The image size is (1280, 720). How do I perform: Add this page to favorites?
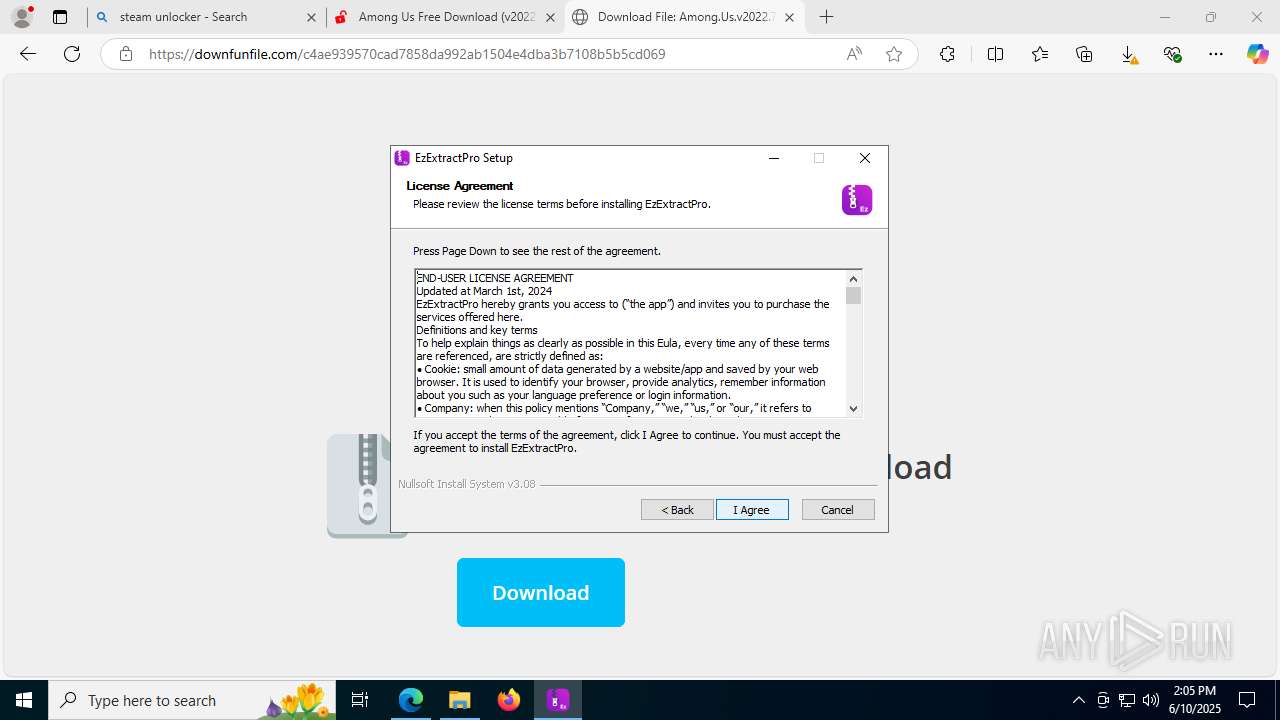coord(894,54)
